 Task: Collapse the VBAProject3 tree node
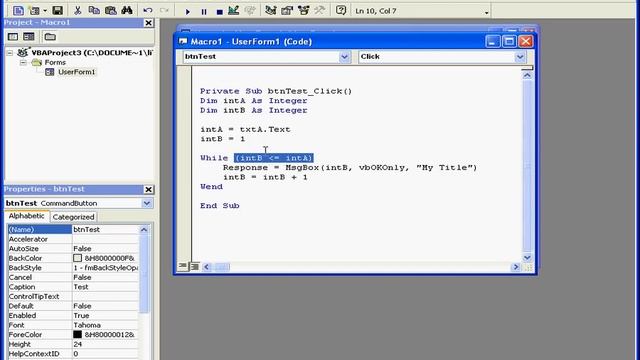pyautogui.click(x=10, y=53)
